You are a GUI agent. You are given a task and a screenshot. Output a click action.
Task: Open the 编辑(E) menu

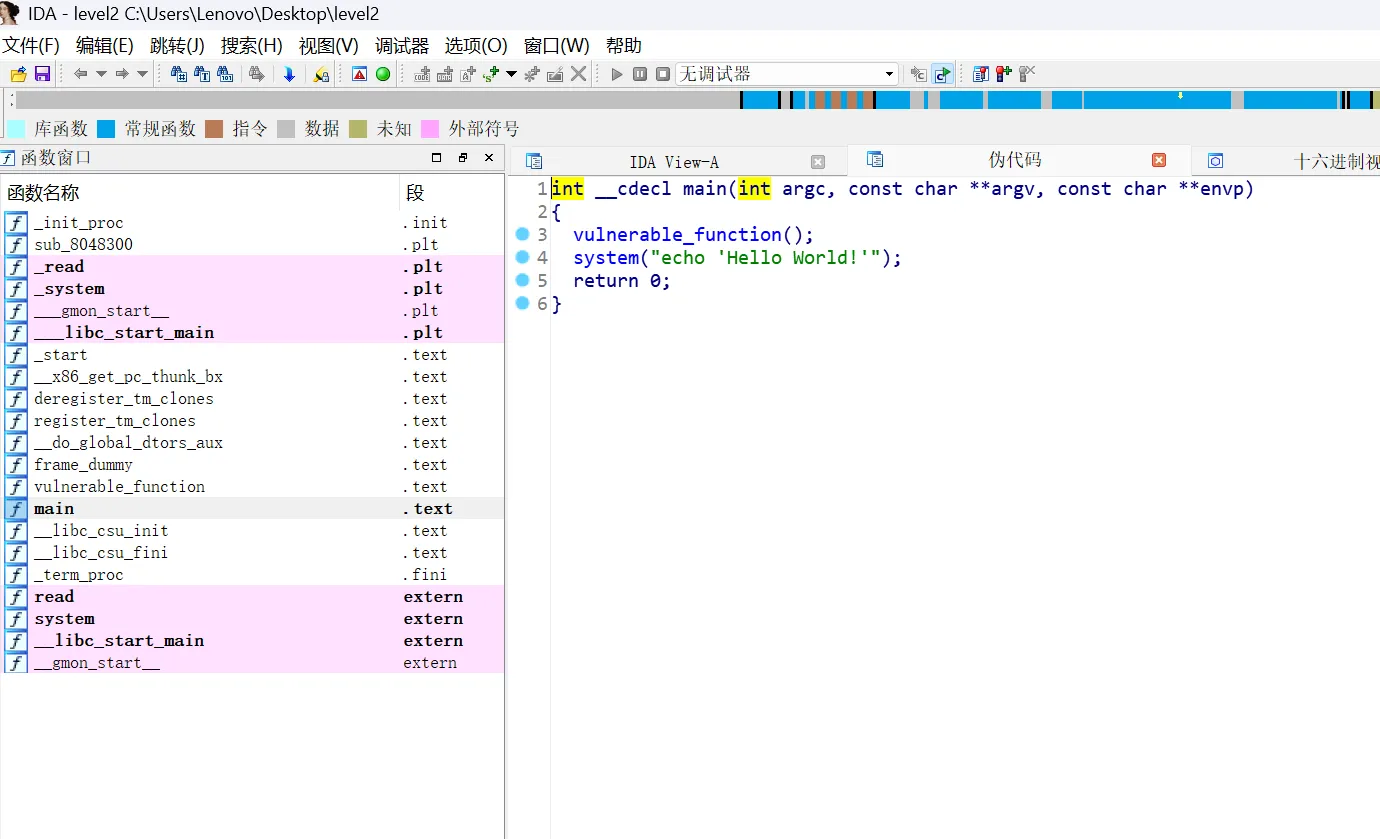105,46
